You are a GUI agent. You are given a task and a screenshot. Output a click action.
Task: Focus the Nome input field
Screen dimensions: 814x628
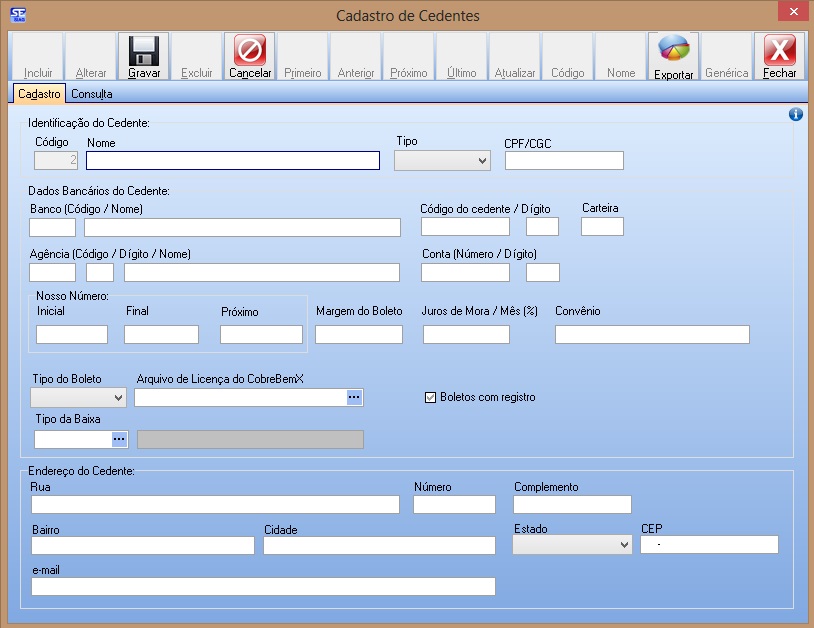233,160
